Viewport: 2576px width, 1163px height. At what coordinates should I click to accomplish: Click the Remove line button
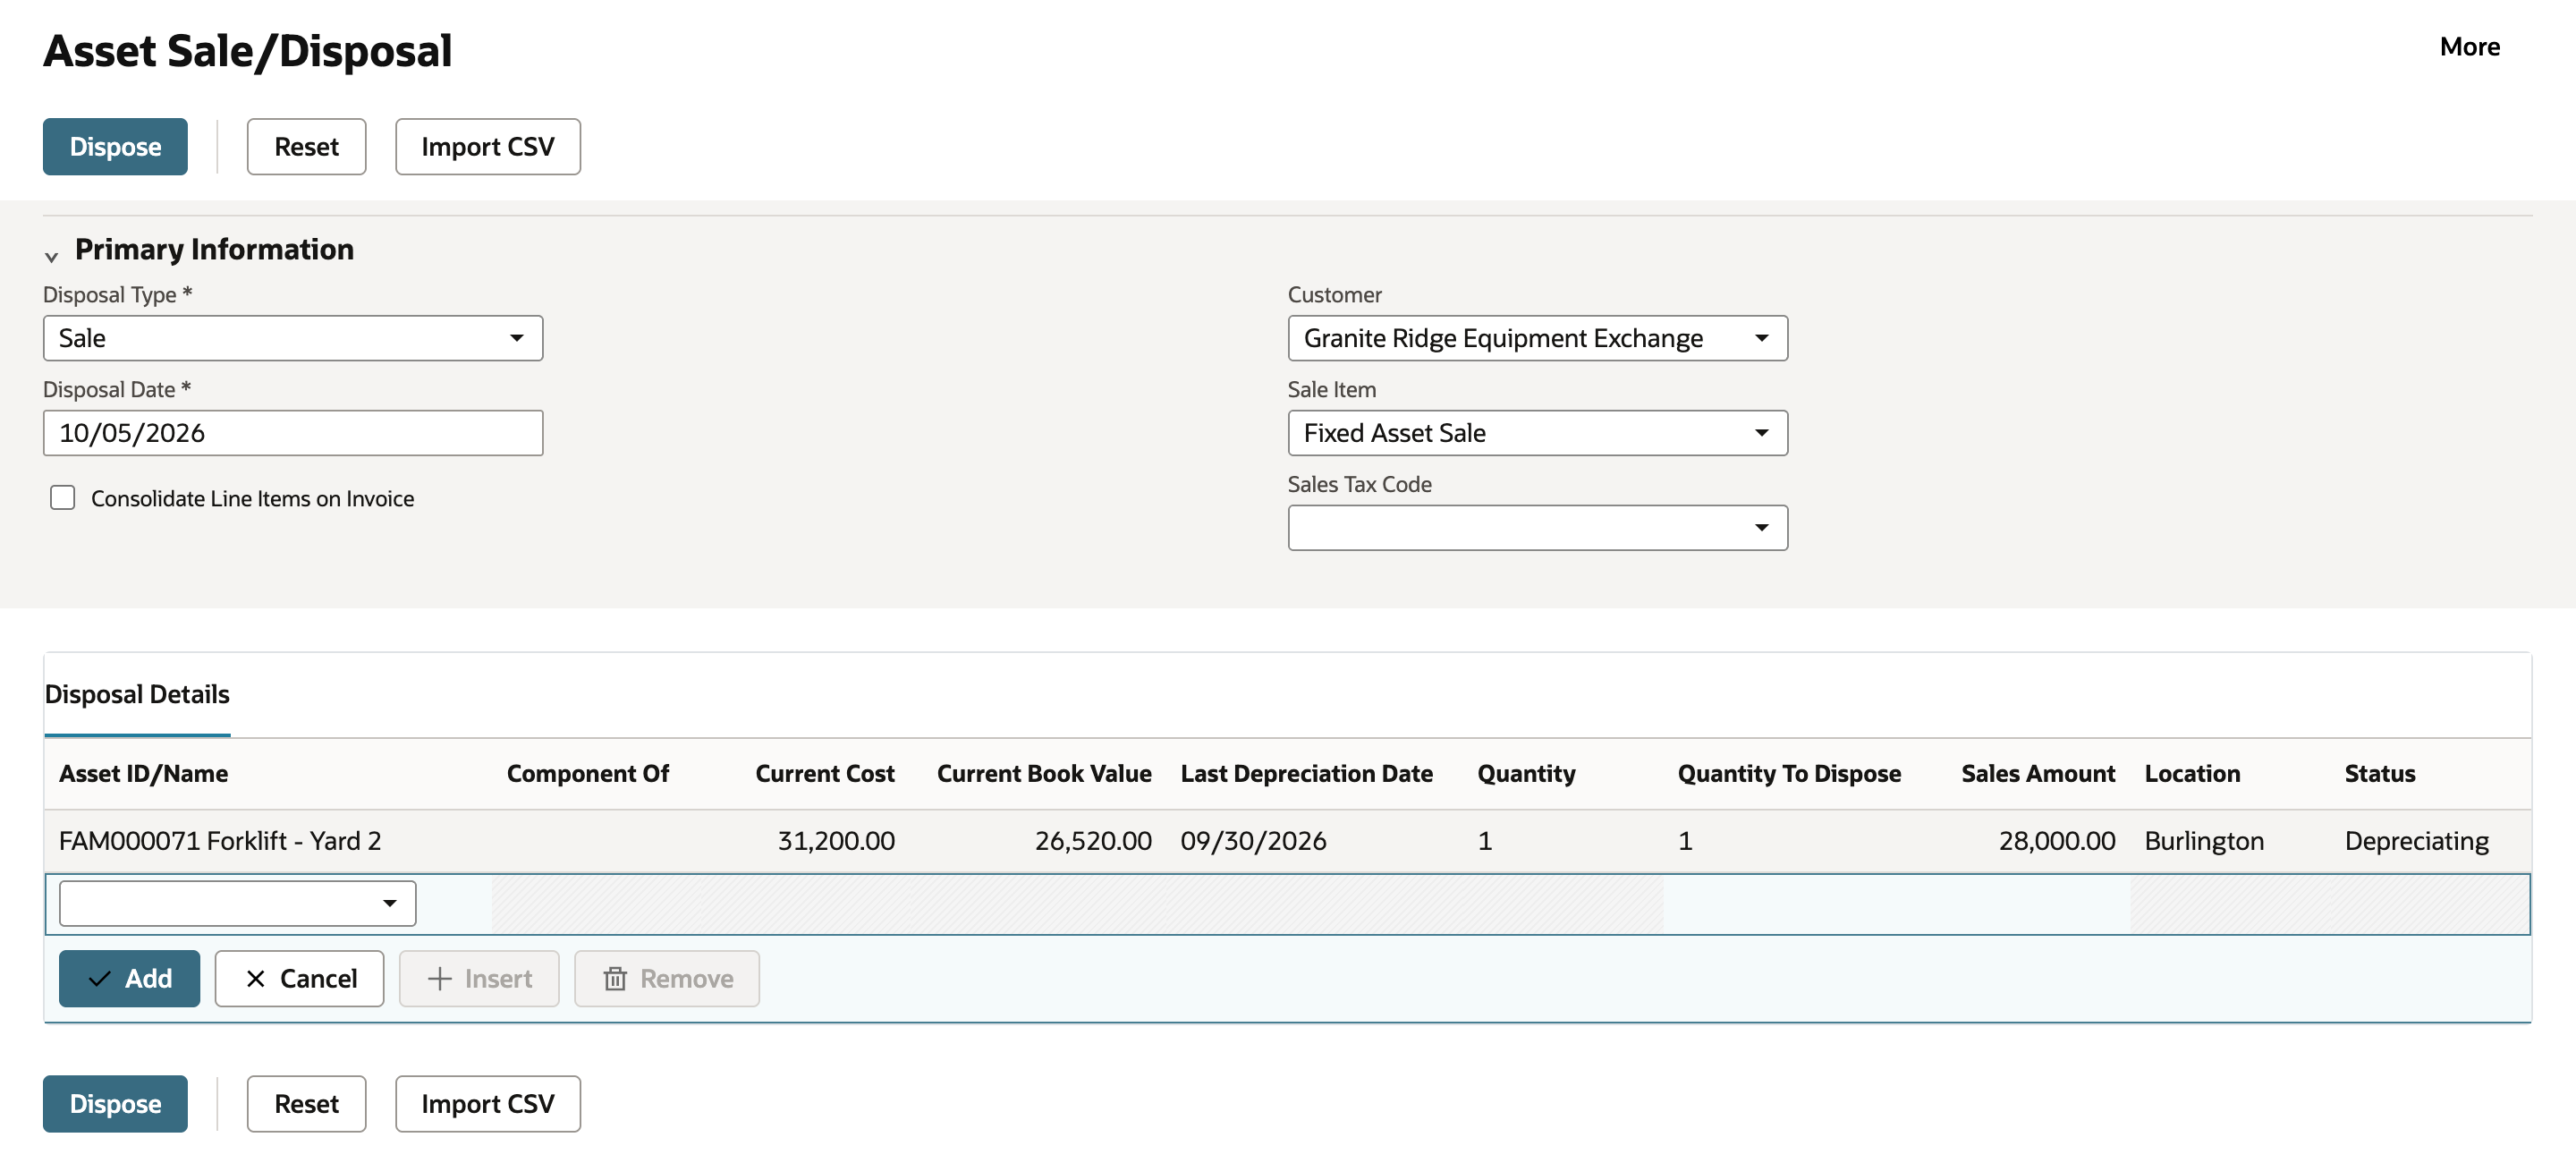pyautogui.click(x=667, y=978)
